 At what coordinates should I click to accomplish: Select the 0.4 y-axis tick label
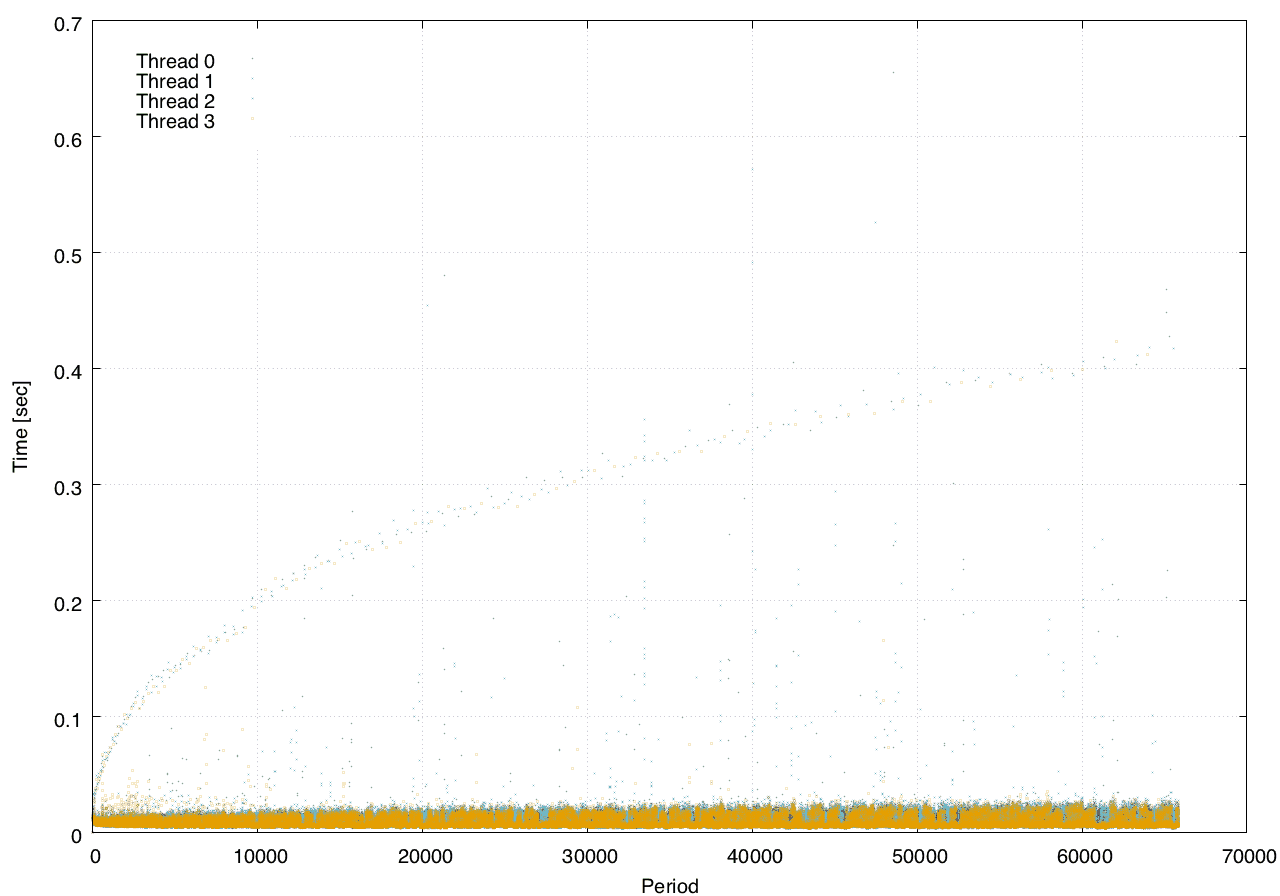pyautogui.click(x=65, y=369)
